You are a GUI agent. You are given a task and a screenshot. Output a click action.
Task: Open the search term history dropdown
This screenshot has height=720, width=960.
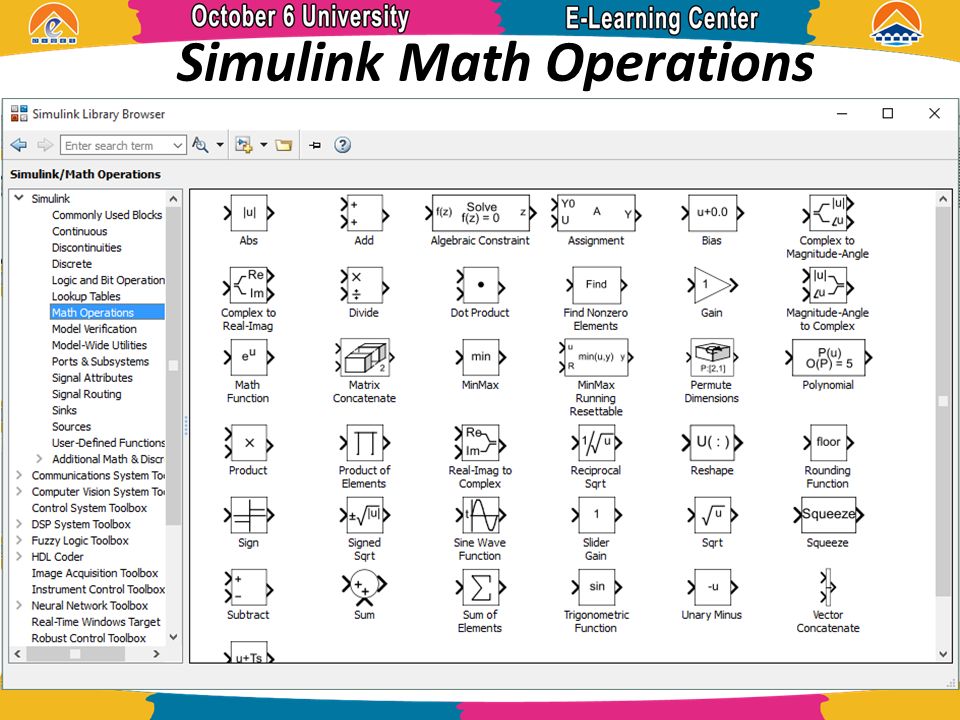(x=178, y=145)
